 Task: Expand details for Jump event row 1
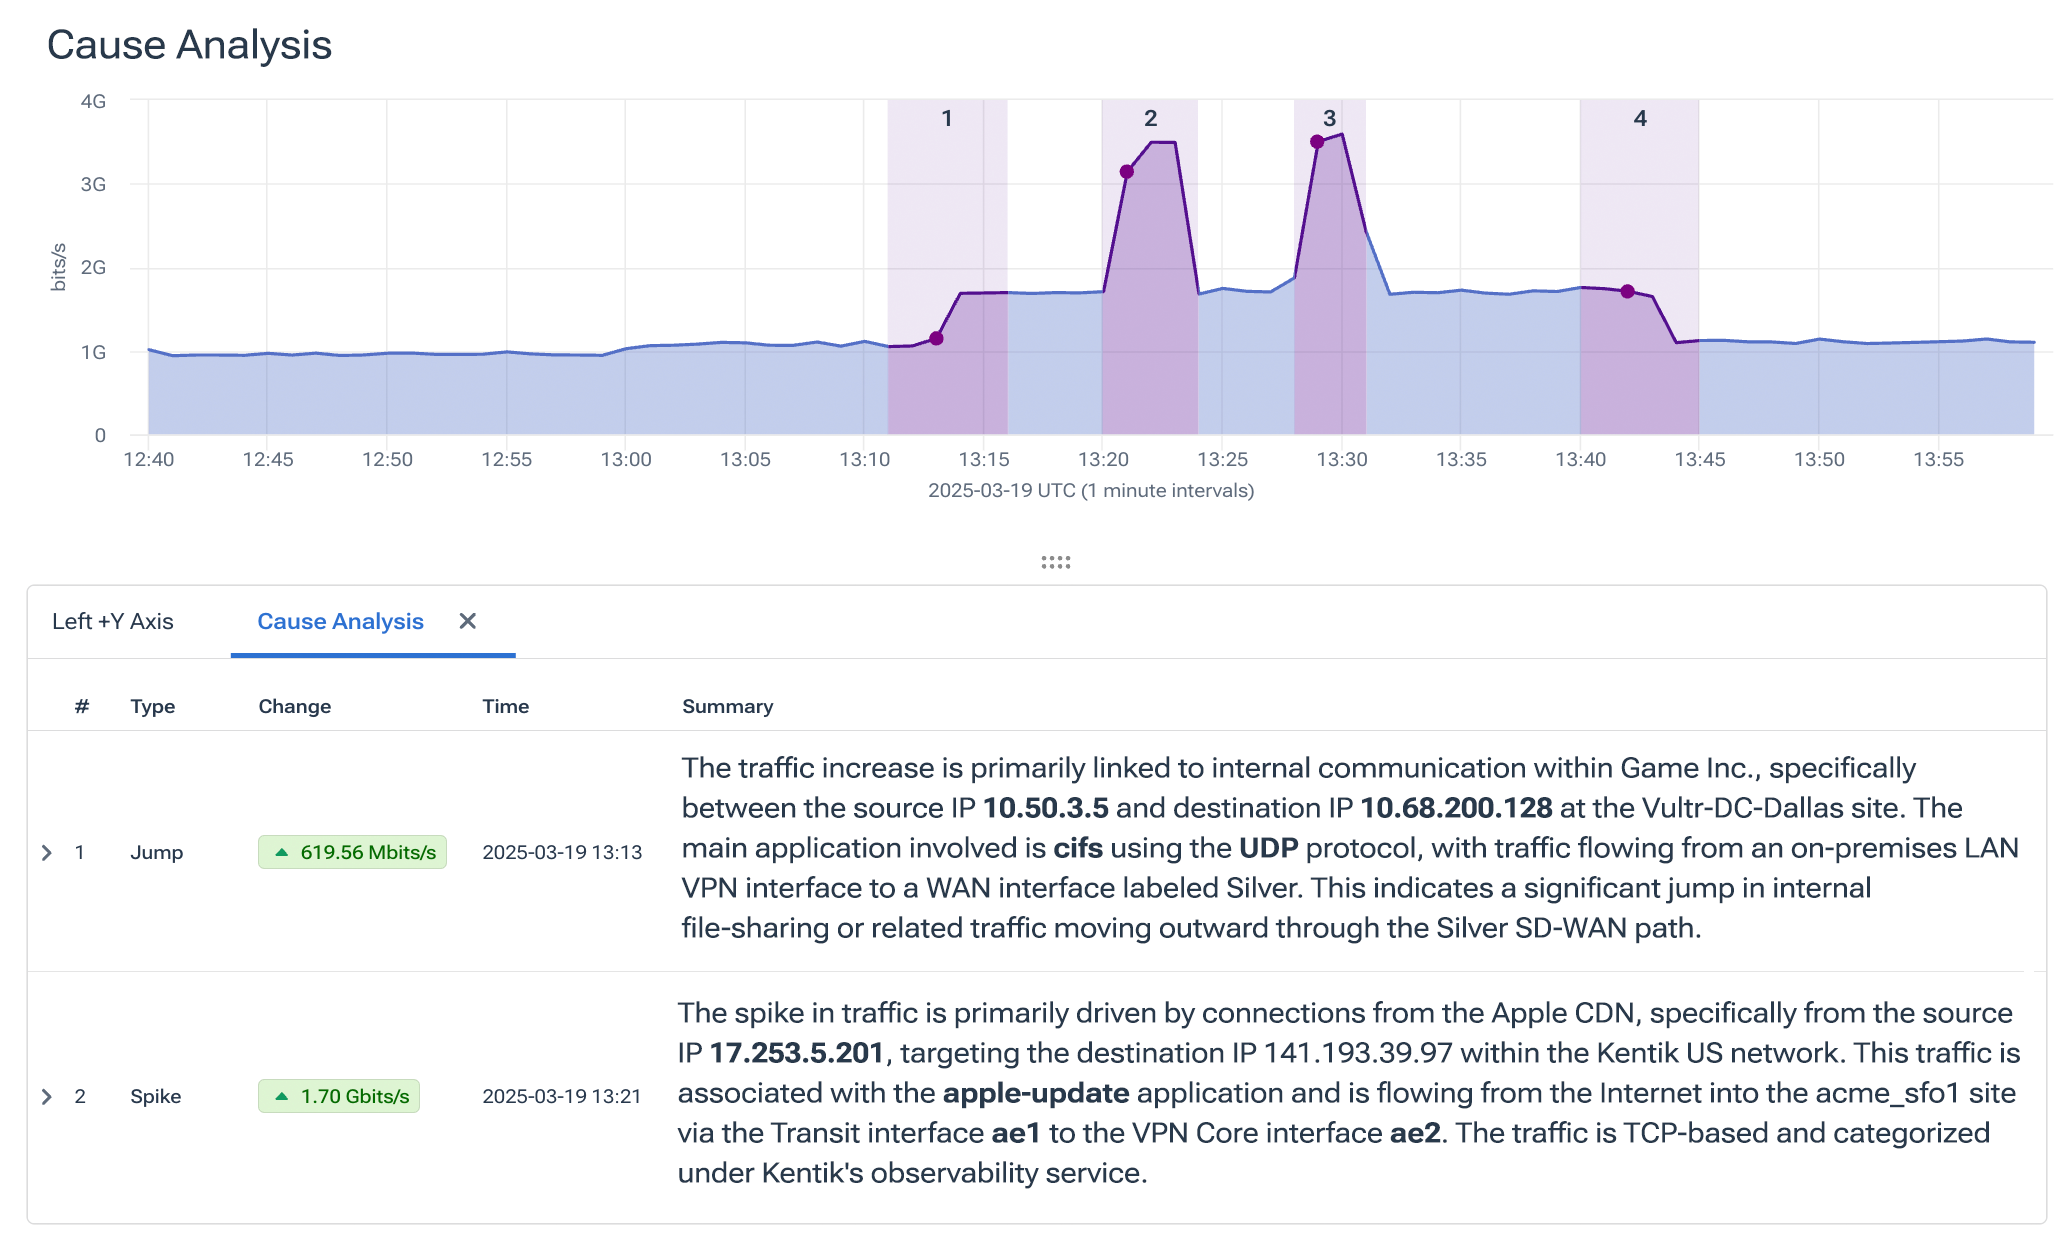pos(46,852)
